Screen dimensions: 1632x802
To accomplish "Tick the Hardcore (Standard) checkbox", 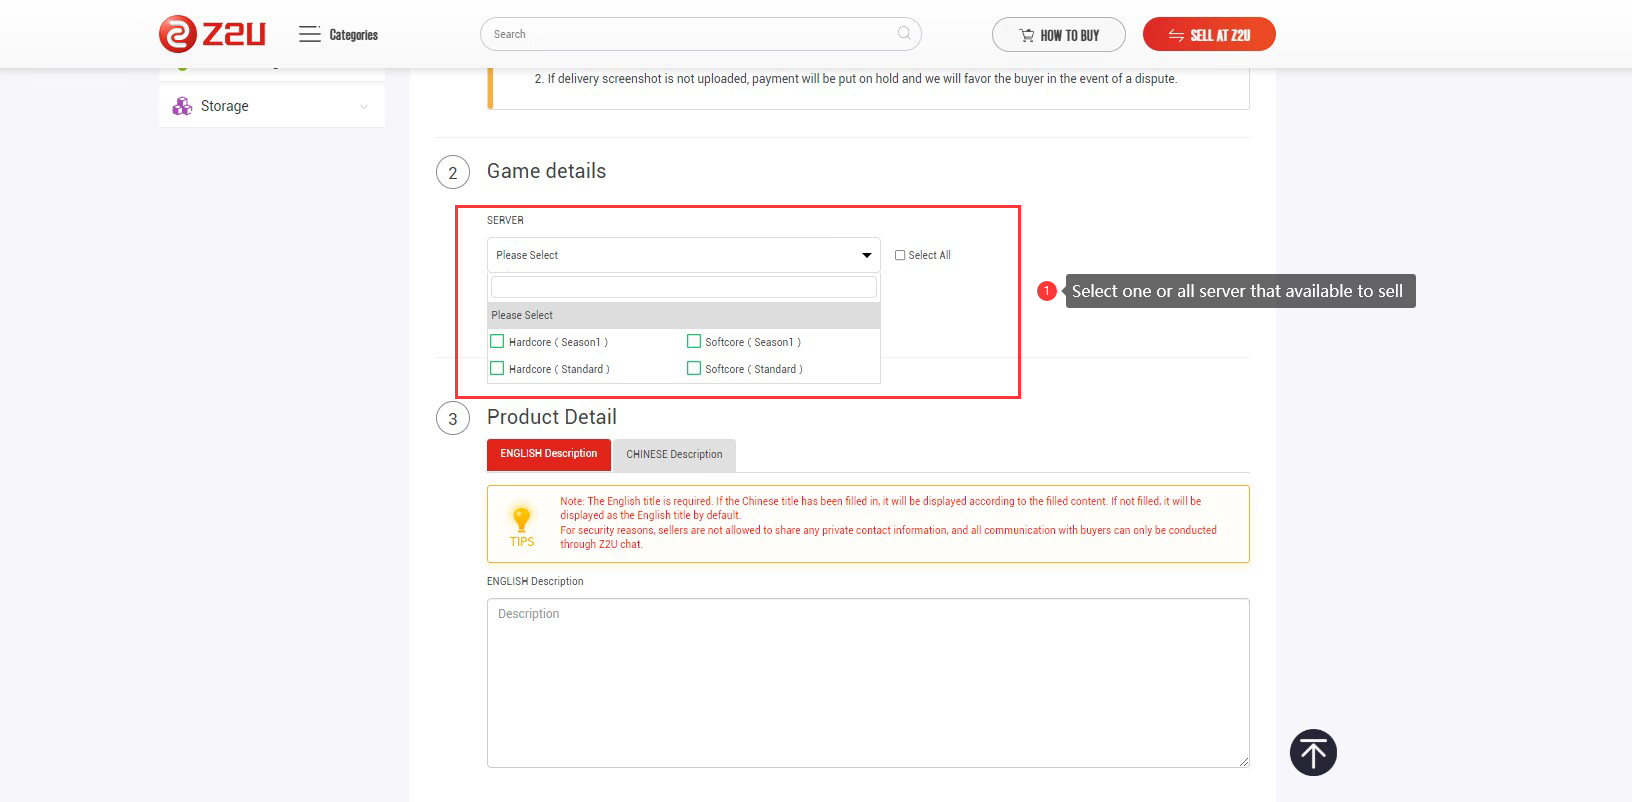I will click(497, 369).
